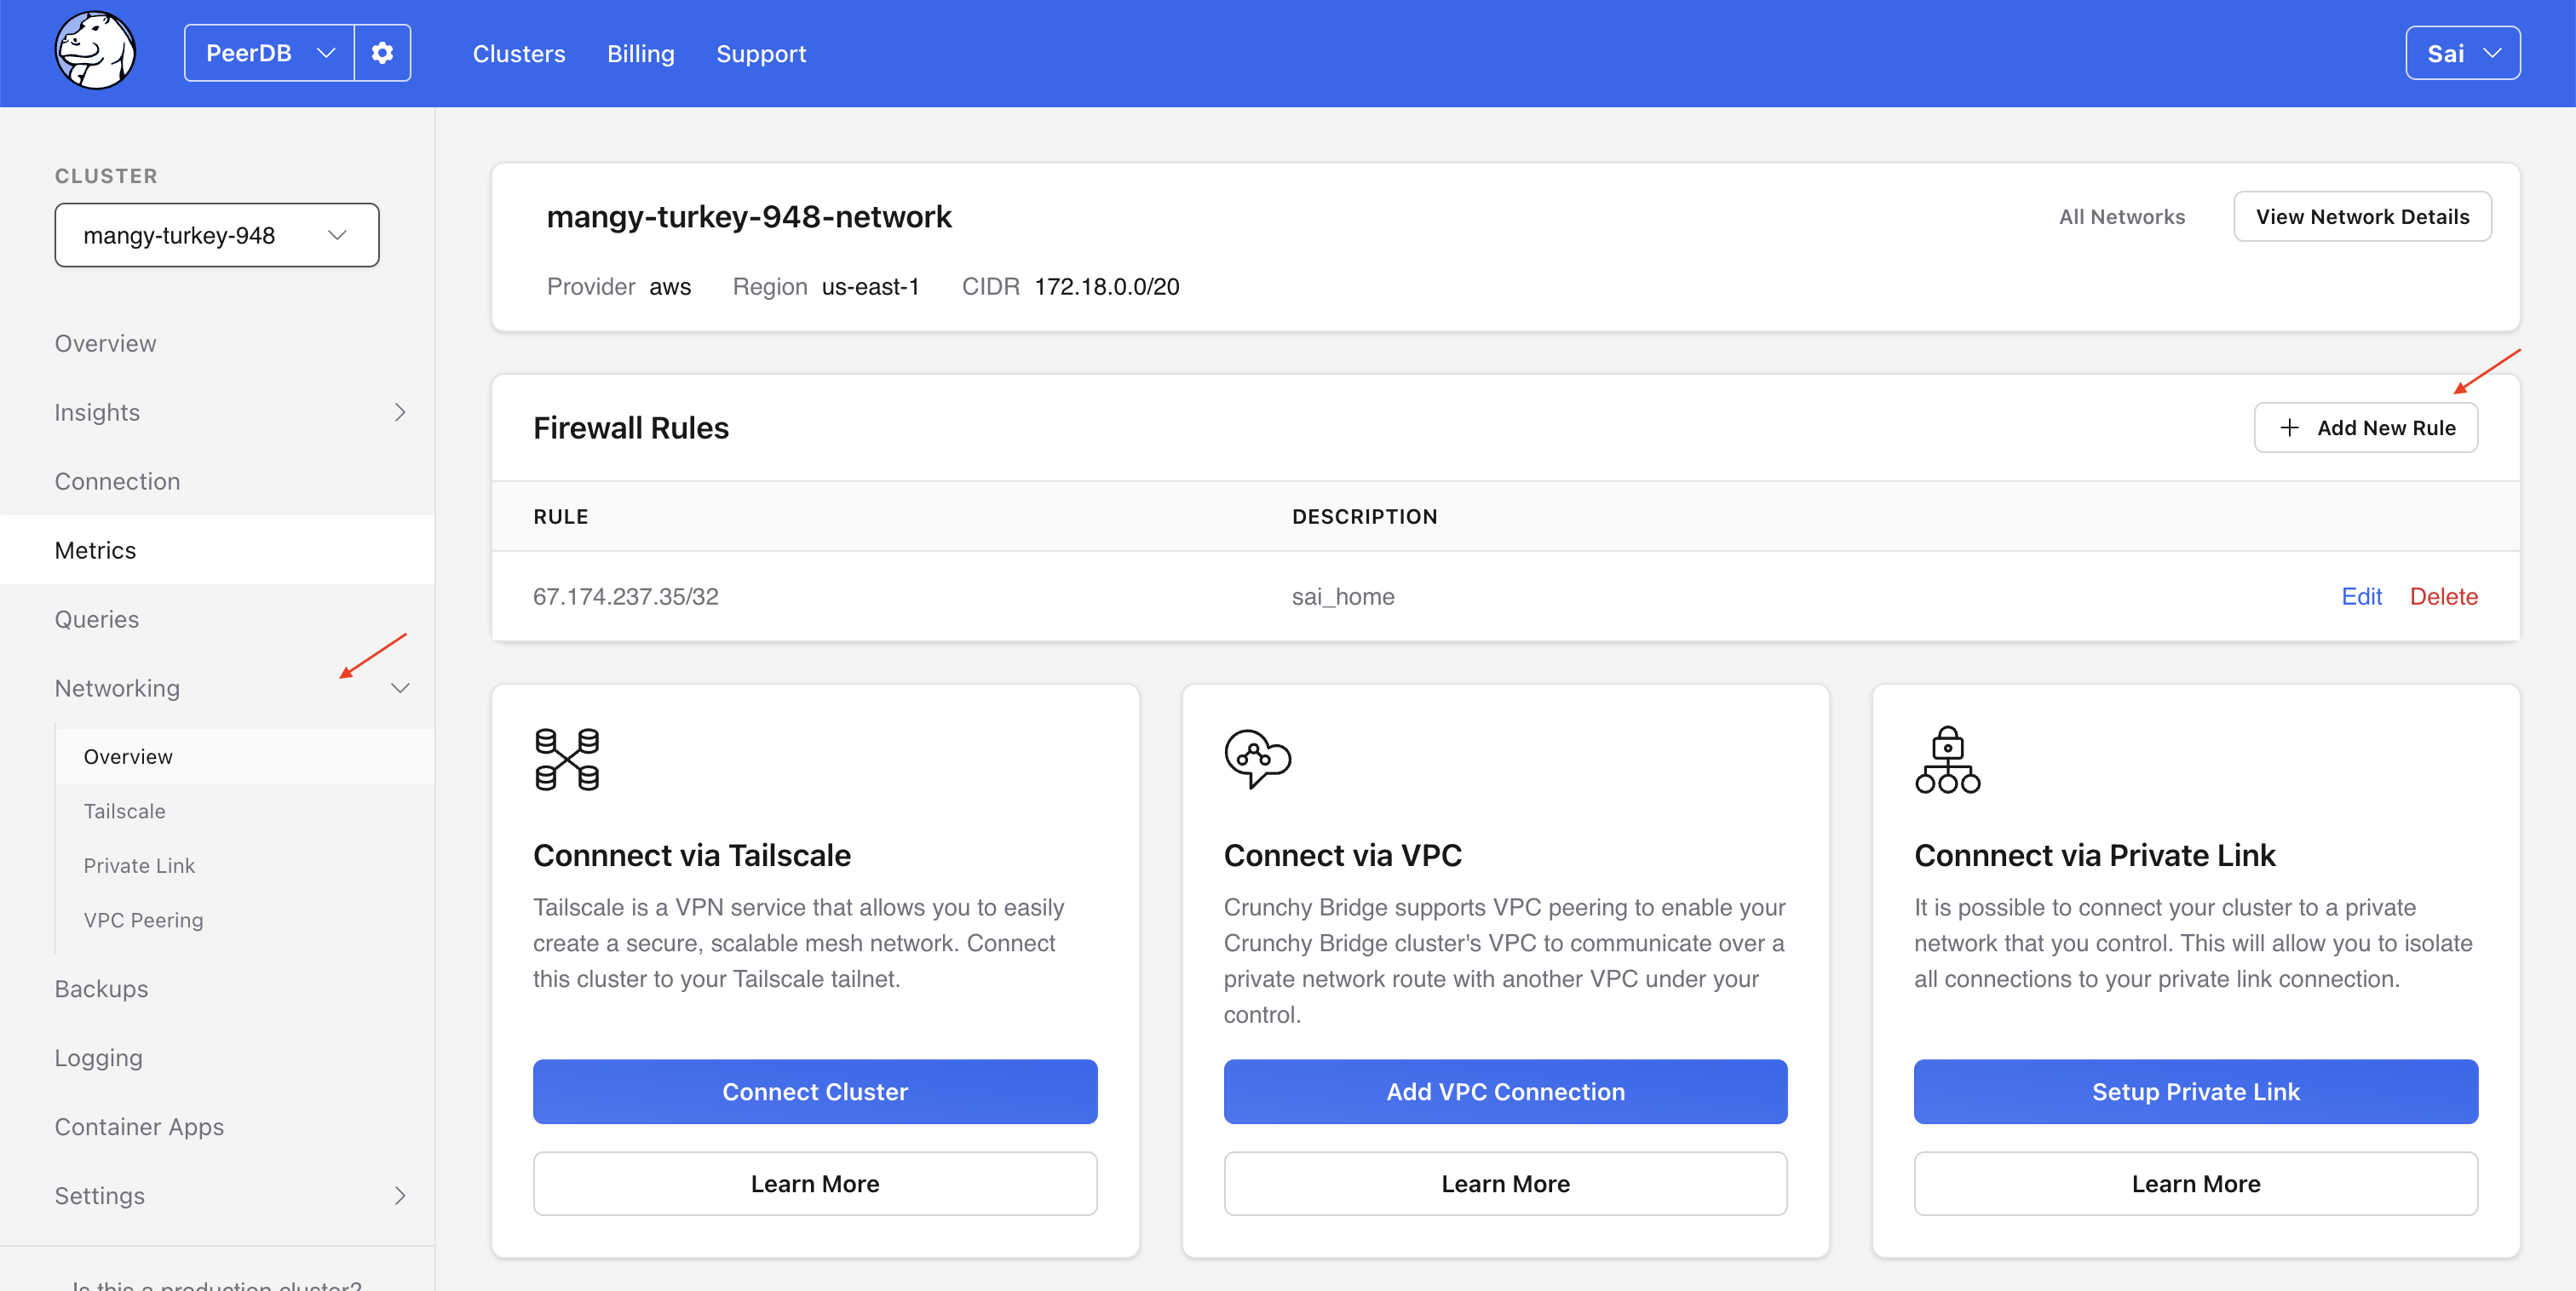Click the Private Link lock icon
The height and width of the screenshot is (1291, 2576).
[1947, 760]
